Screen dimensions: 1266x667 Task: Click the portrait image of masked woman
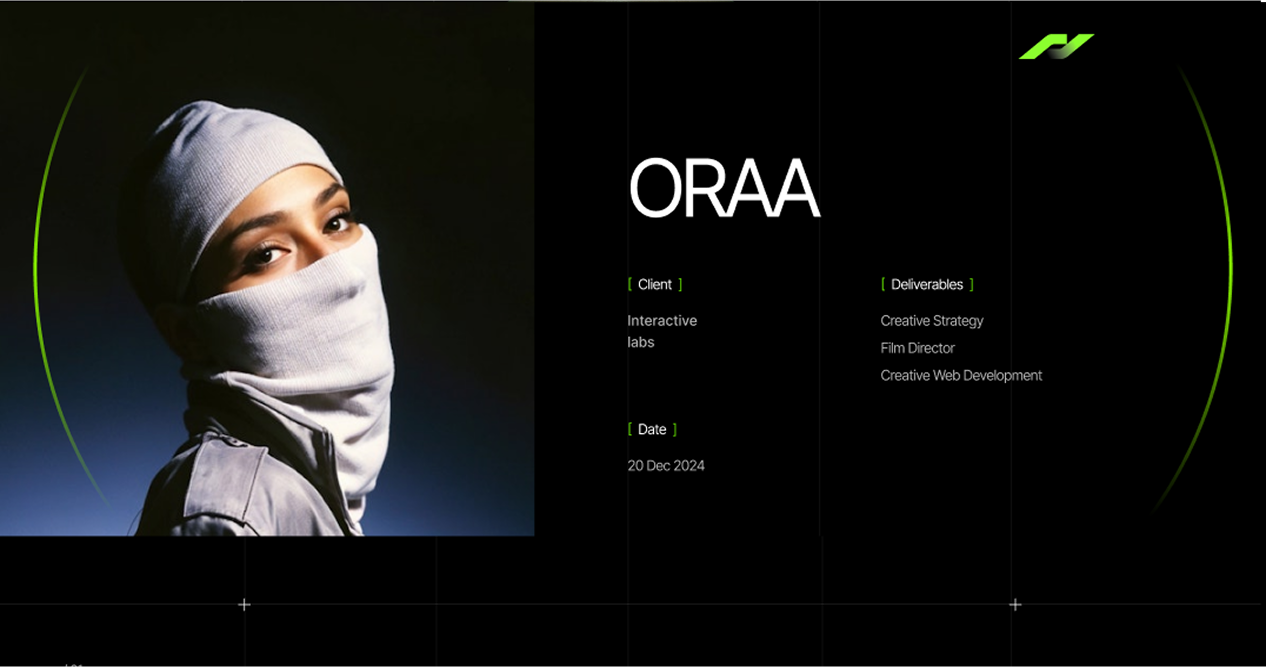point(267,268)
